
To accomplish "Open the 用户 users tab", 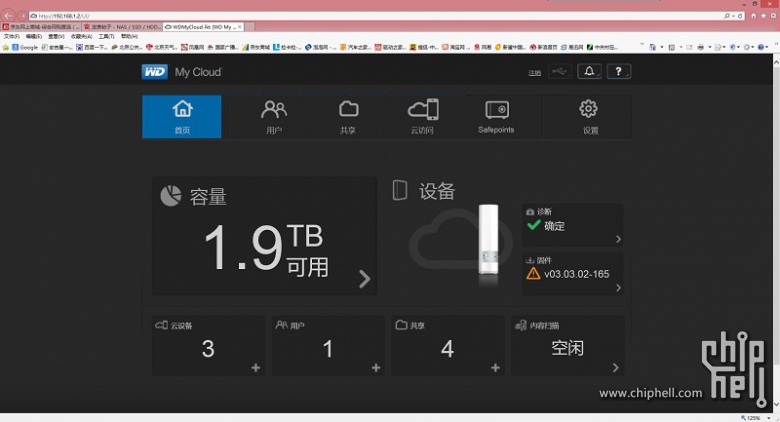I will (x=274, y=116).
